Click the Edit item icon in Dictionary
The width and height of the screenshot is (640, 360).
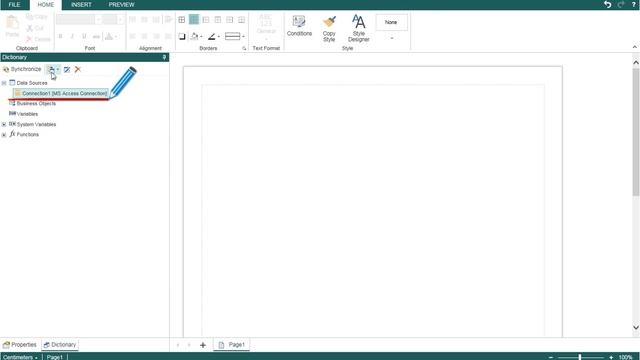pyautogui.click(x=67, y=69)
